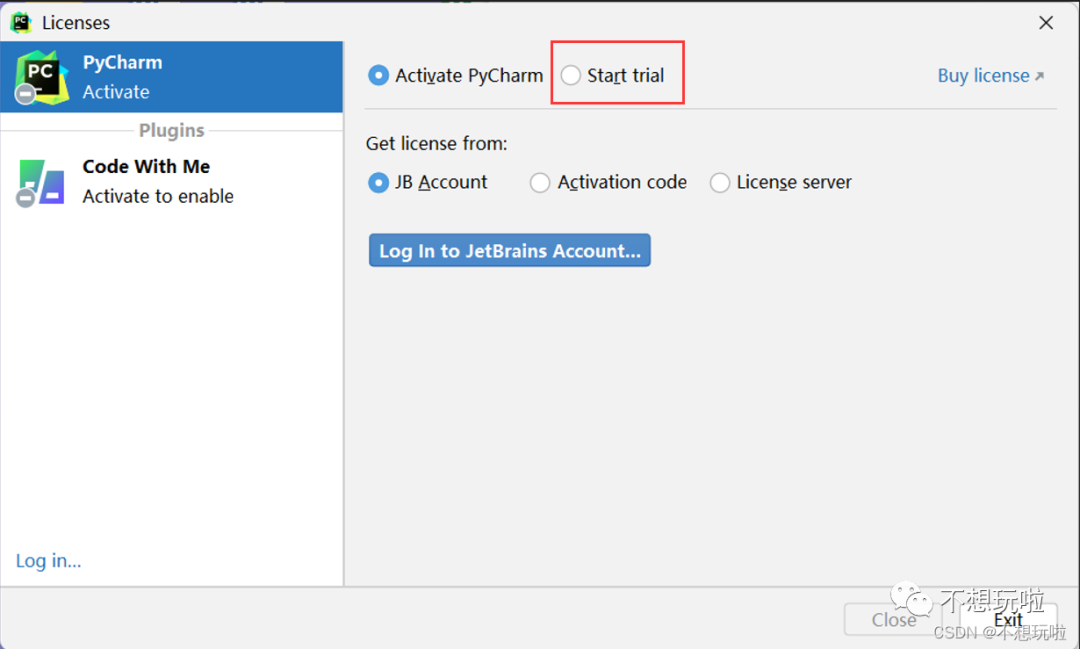Select the Activate PyCharm radio button
This screenshot has height=649, width=1080.
(x=378, y=75)
